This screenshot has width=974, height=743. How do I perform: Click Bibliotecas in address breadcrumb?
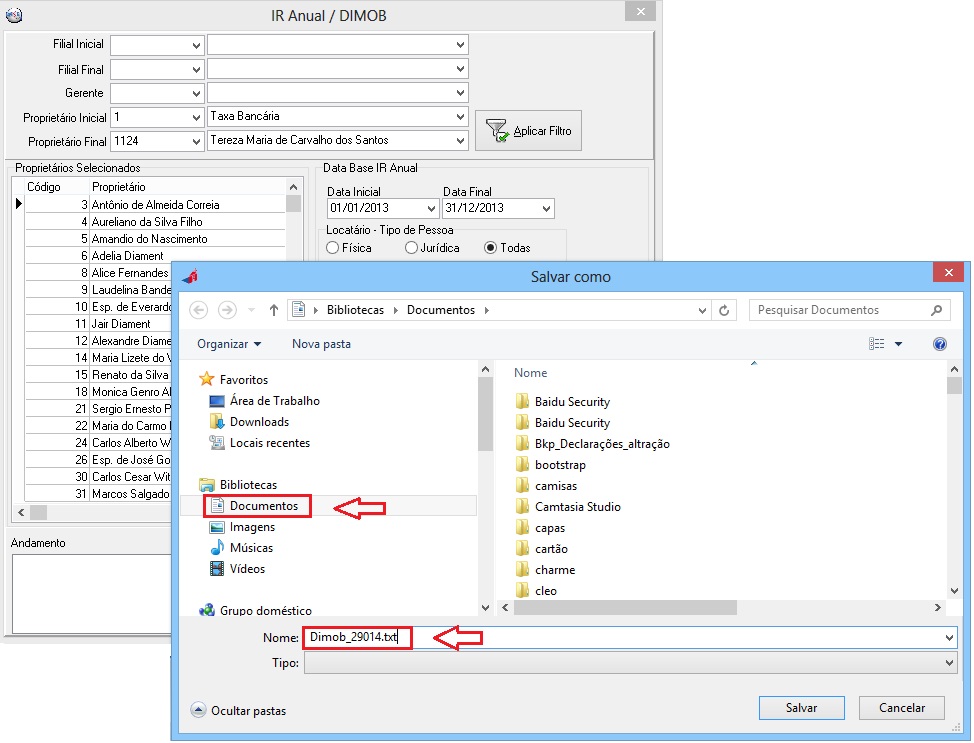[x=355, y=310]
